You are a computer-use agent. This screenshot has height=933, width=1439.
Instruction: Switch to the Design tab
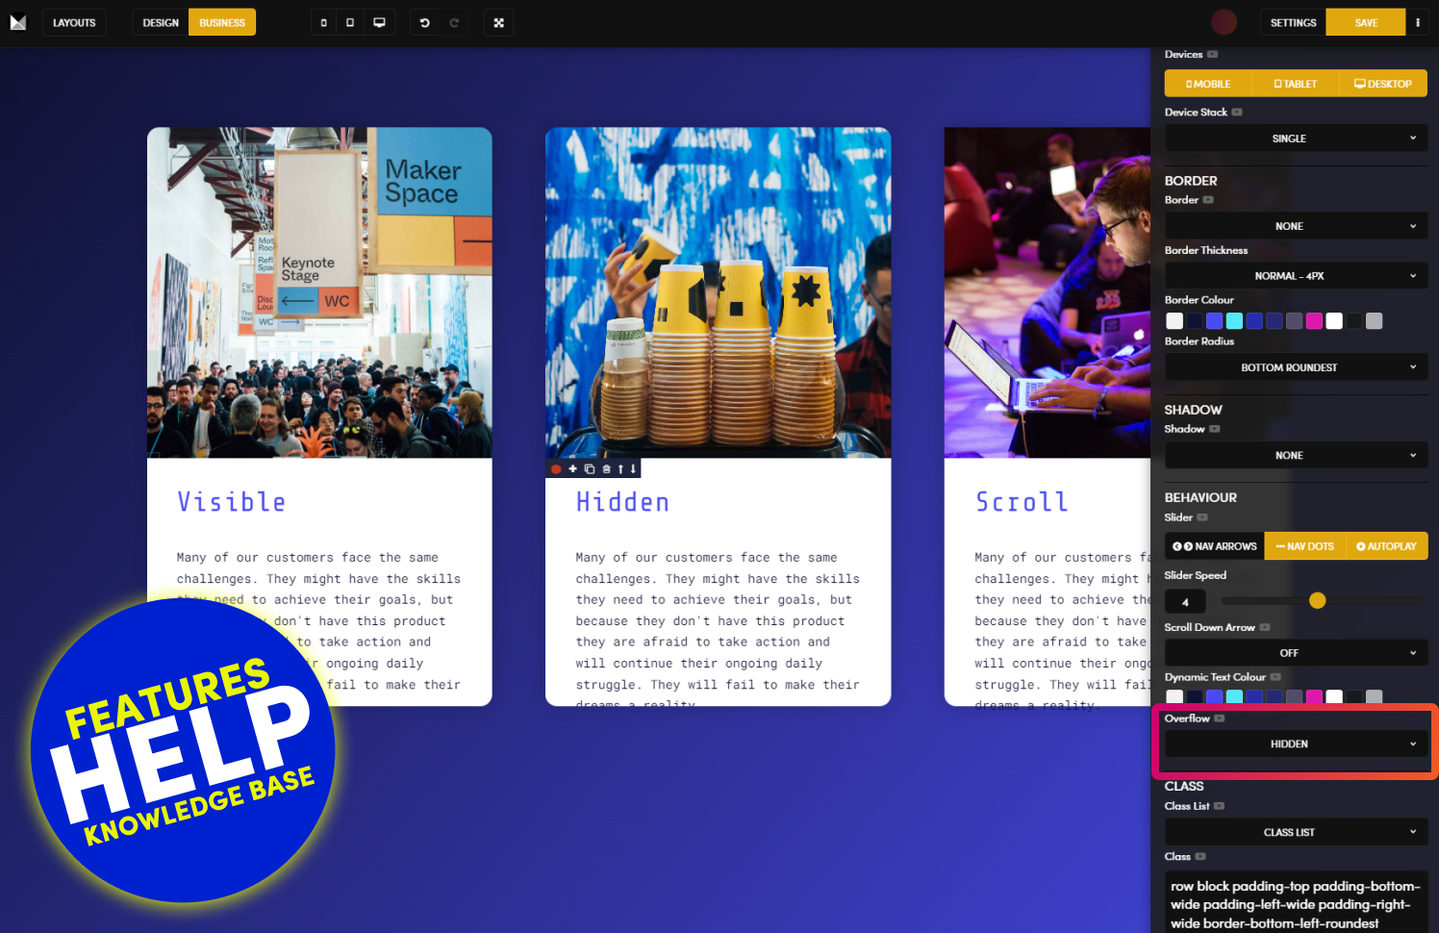(x=160, y=23)
